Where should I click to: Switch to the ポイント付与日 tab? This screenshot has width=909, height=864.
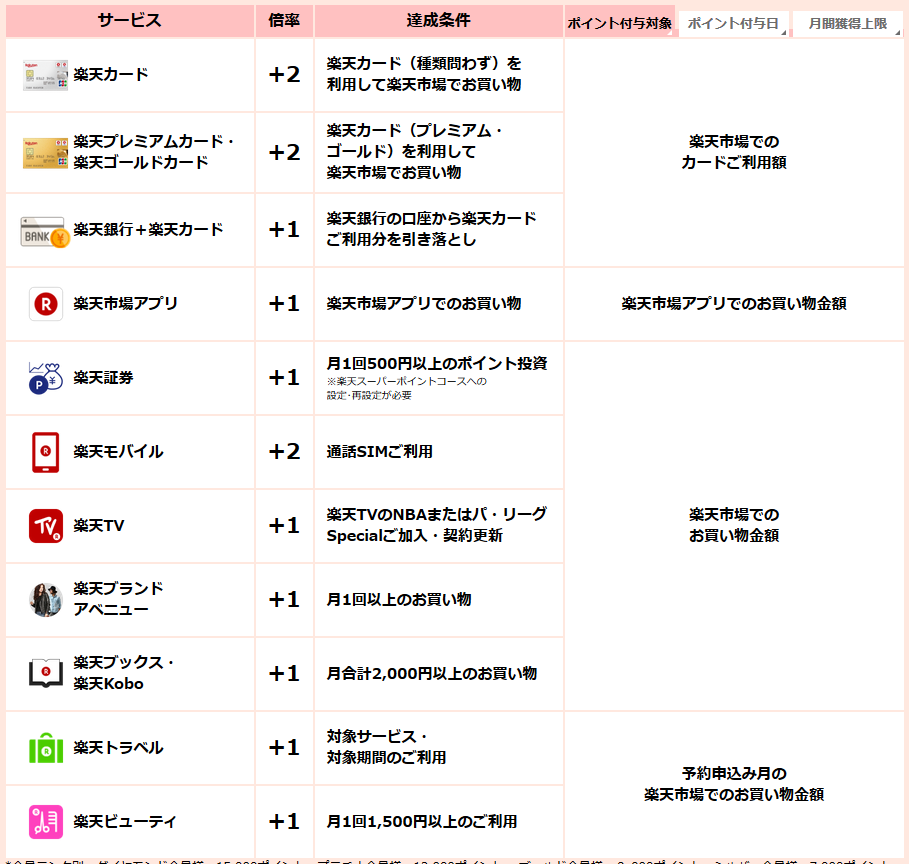(x=733, y=23)
